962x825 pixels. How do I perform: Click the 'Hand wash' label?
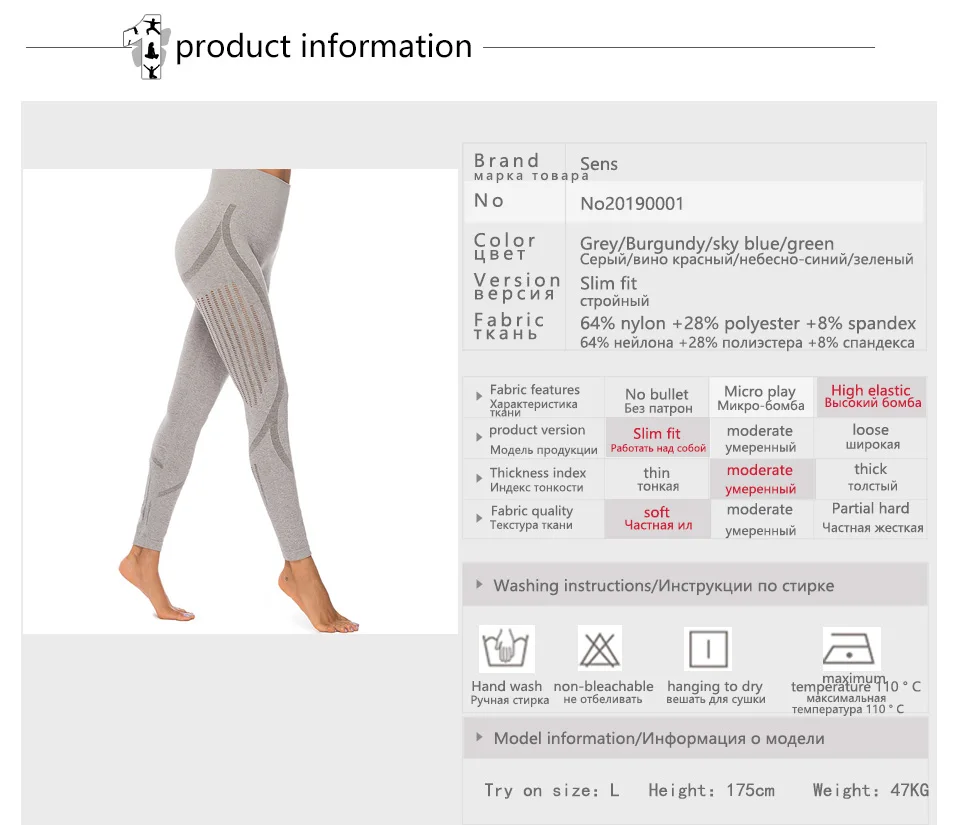click(507, 686)
